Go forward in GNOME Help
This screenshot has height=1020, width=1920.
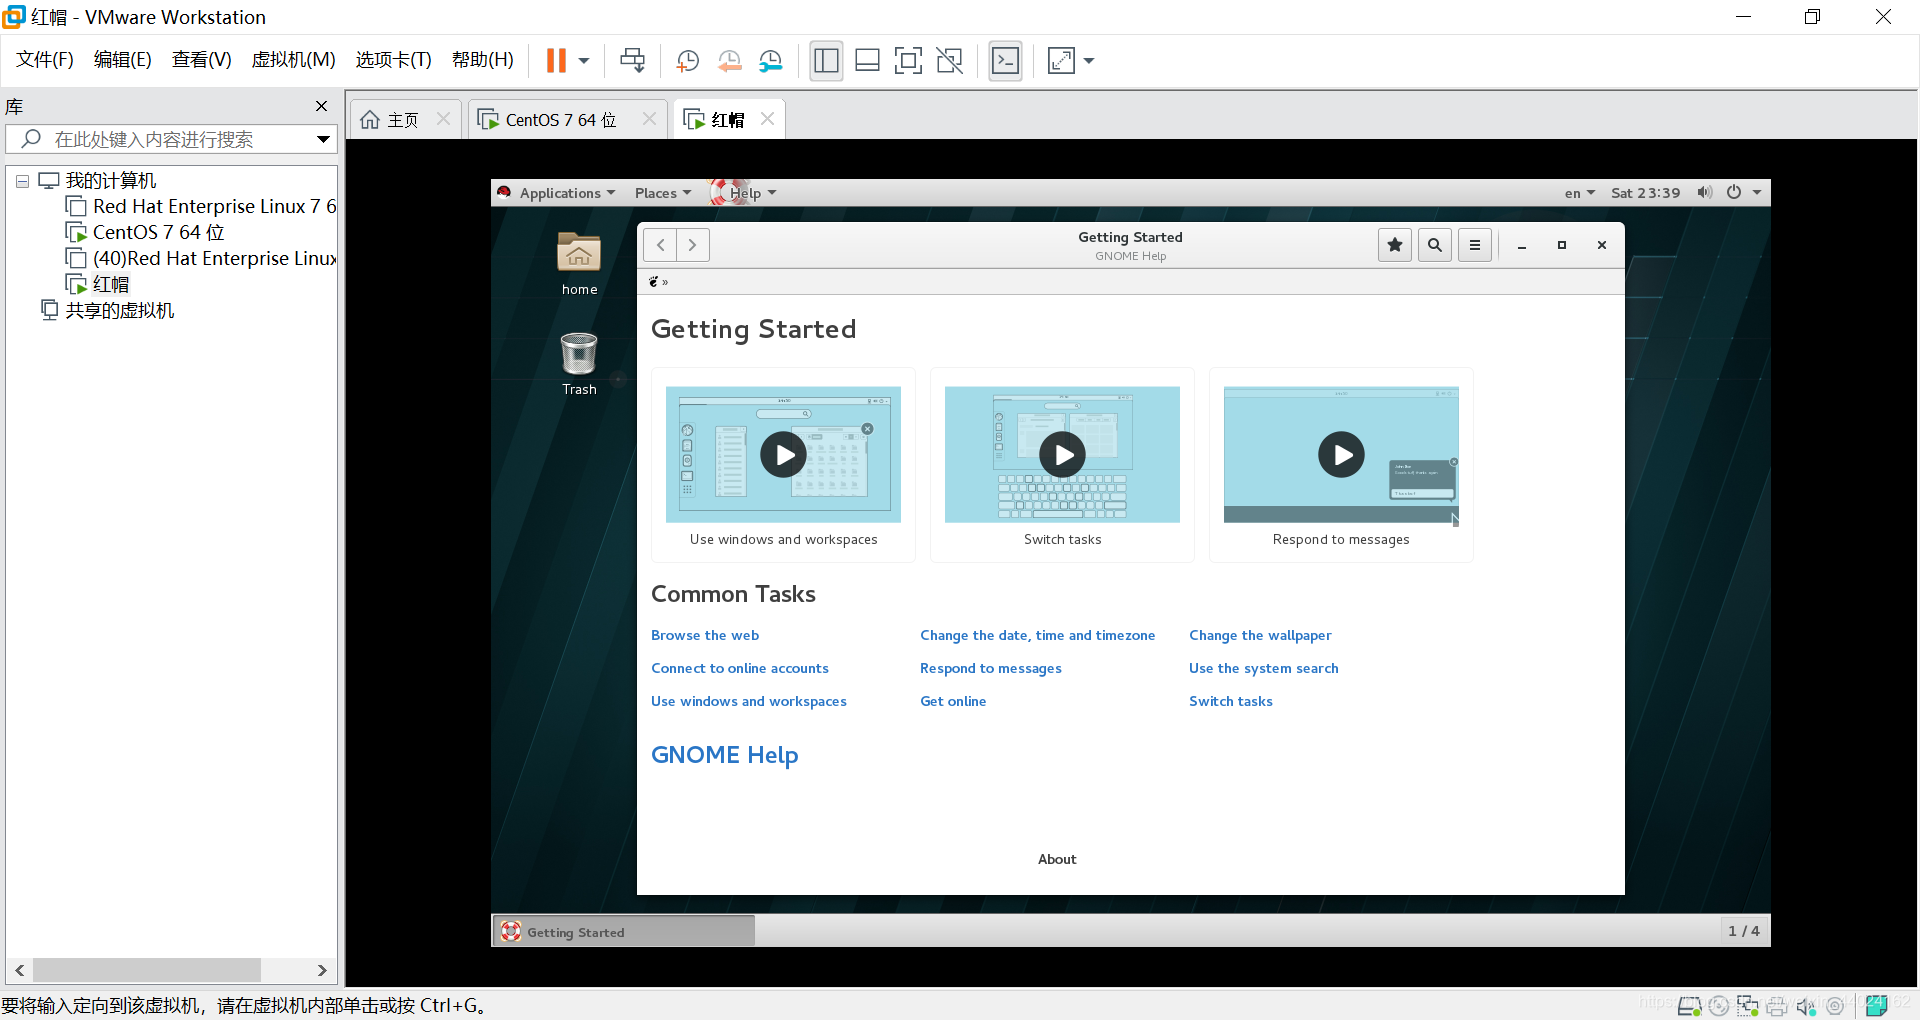693,245
